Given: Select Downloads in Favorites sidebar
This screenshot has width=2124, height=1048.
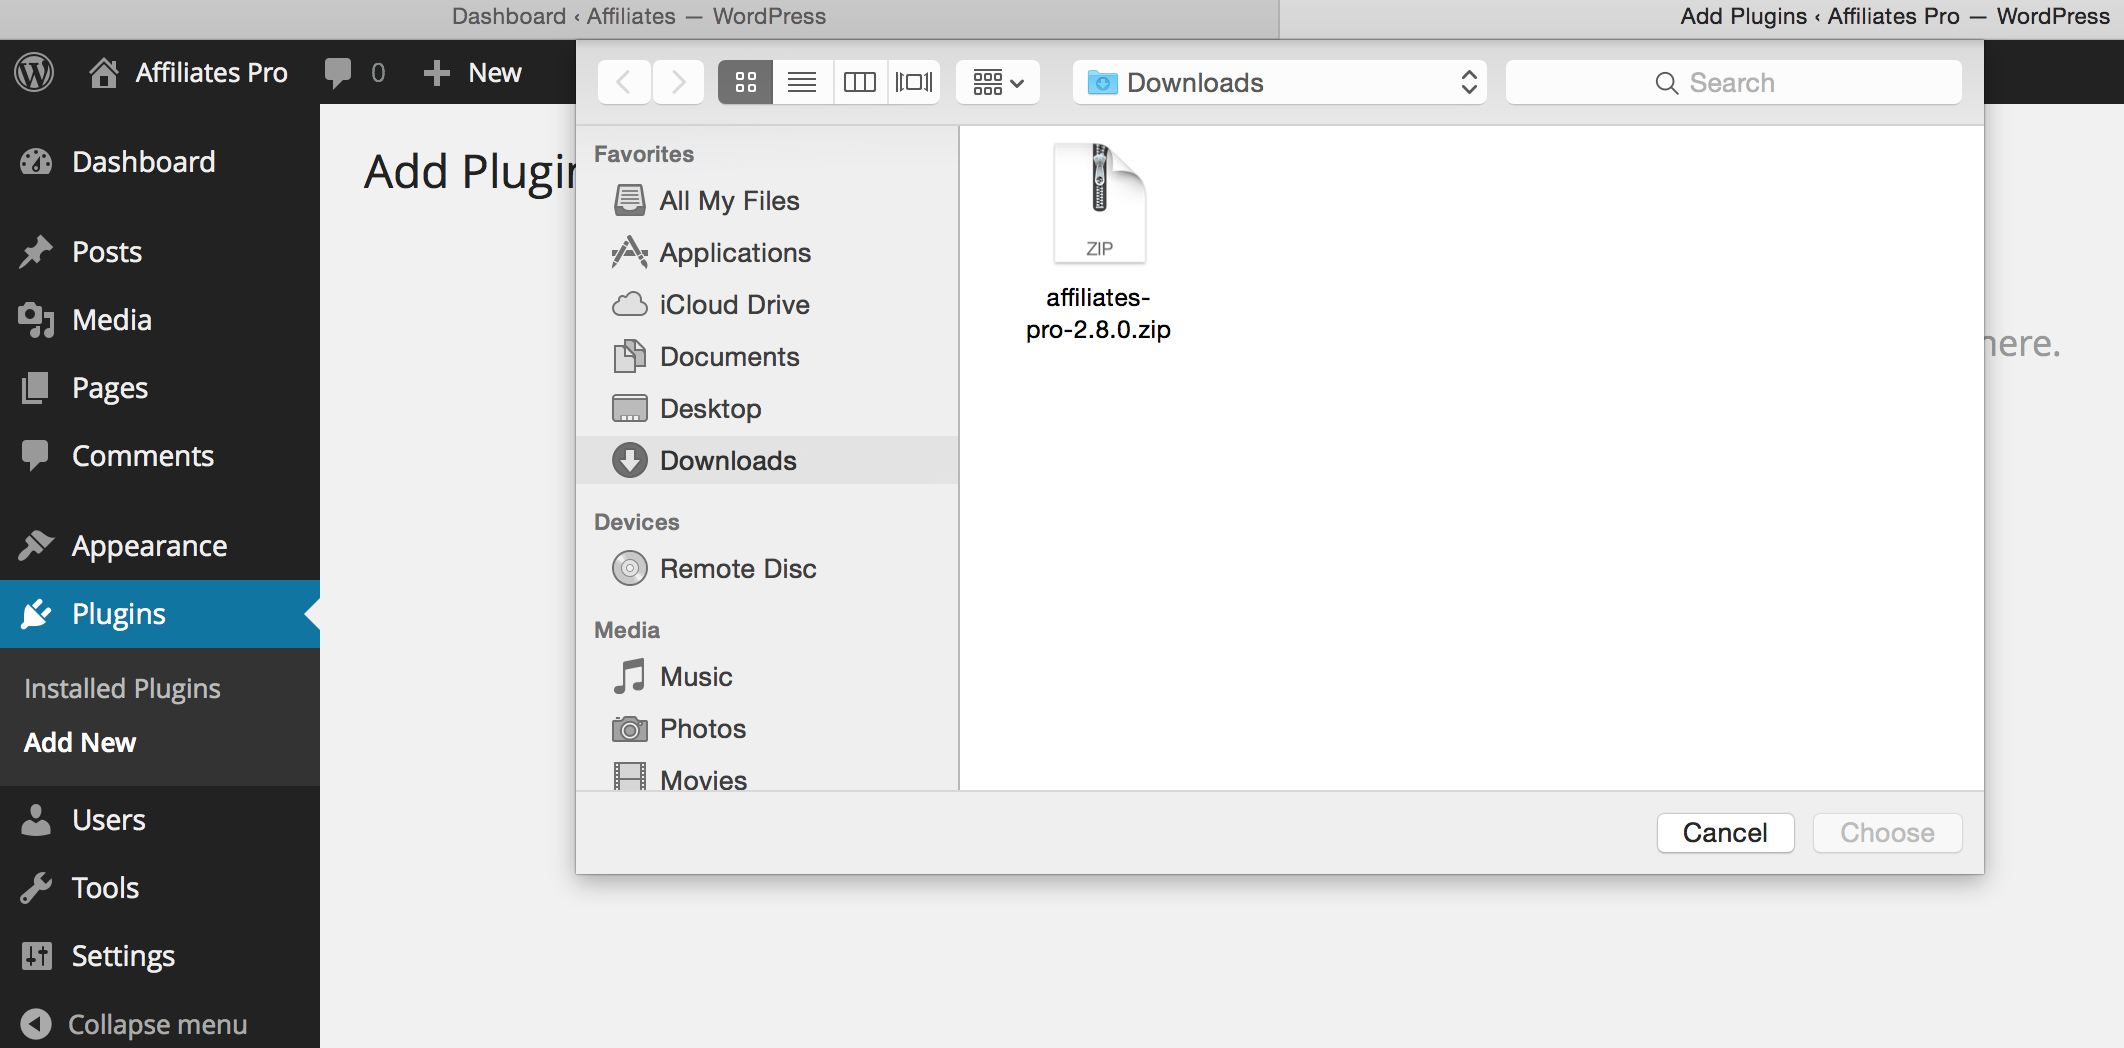Looking at the screenshot, I should tap(767, 460).
